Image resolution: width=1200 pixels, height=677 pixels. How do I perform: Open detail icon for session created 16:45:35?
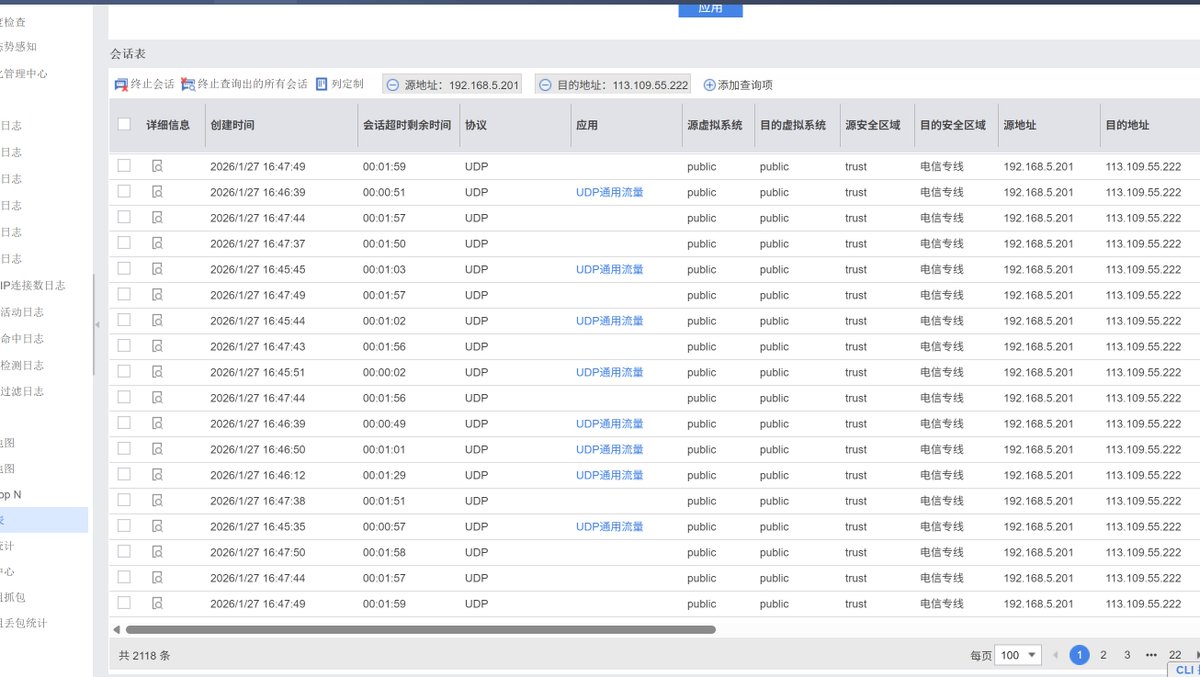click(157, 526)
